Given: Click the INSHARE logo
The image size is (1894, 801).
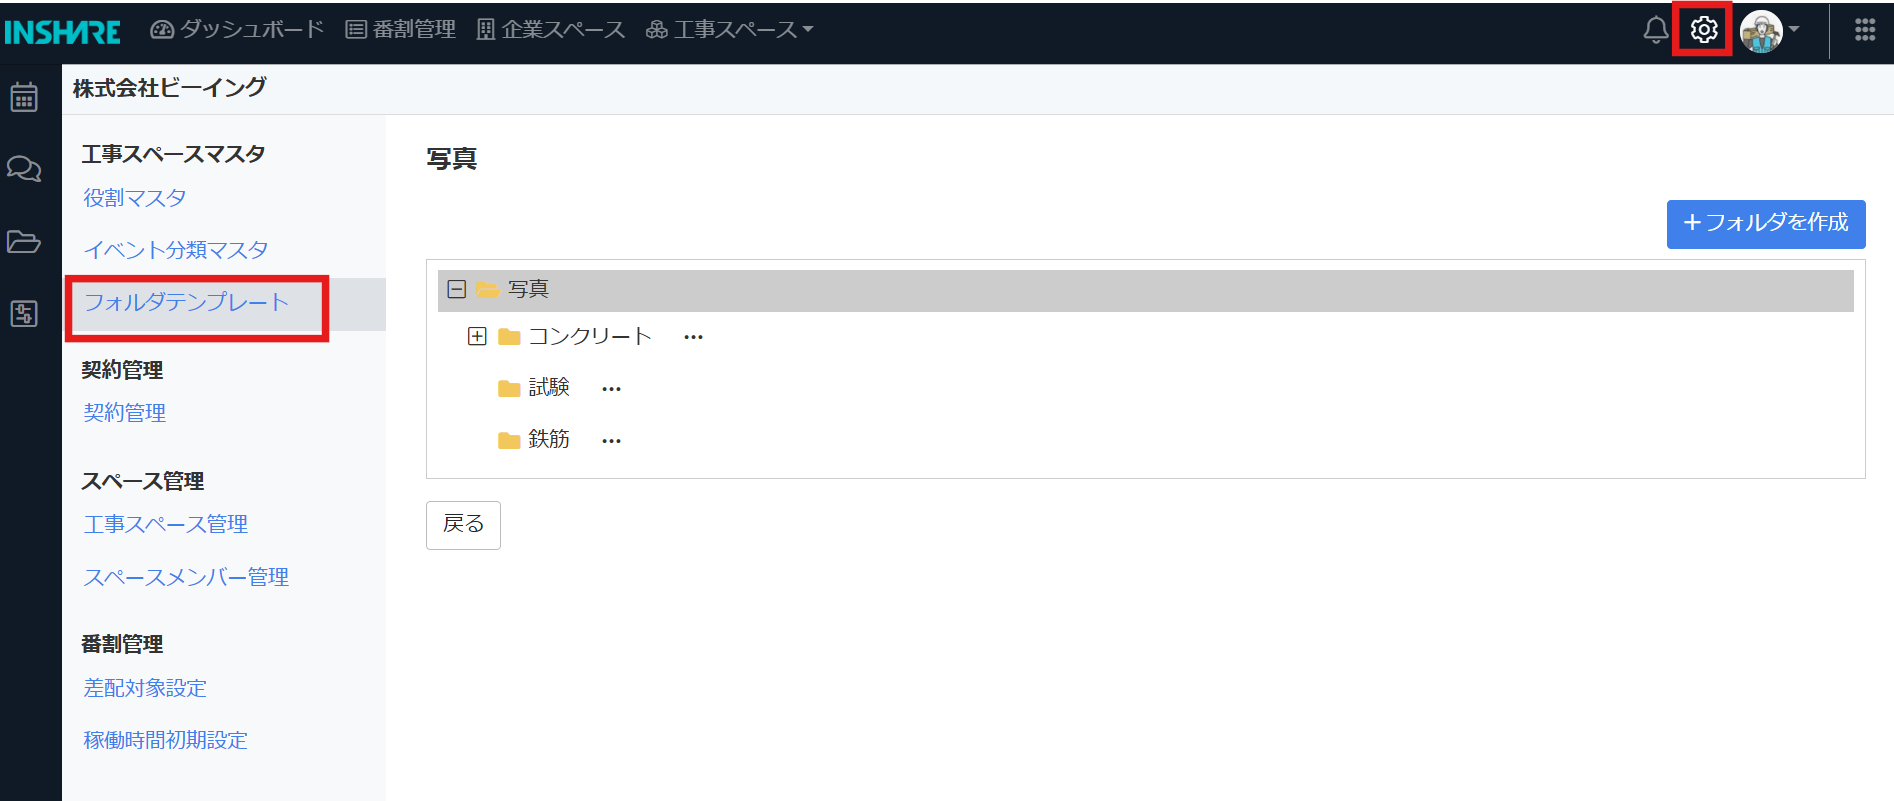Looking at the screenshot, I should tap(62, 32).
